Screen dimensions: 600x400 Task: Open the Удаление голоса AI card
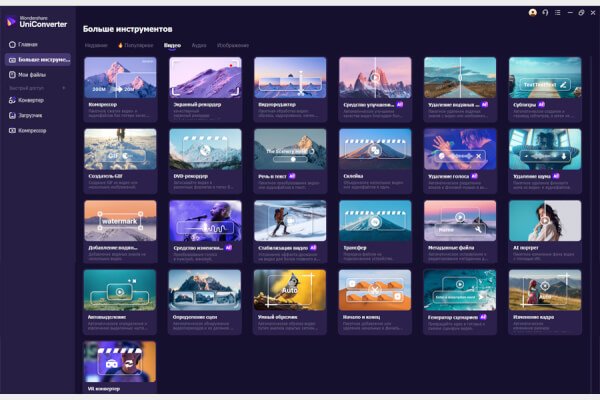460,161
